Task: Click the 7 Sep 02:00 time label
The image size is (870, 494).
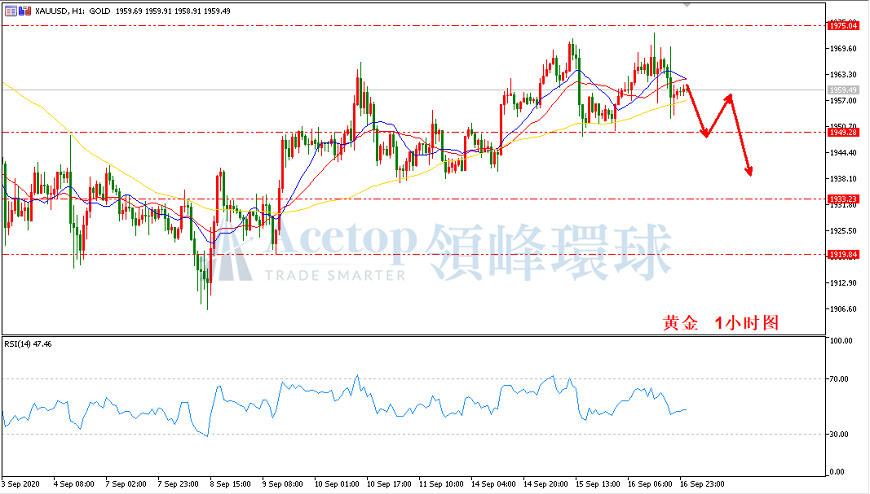Action: [x=126, y=485]
